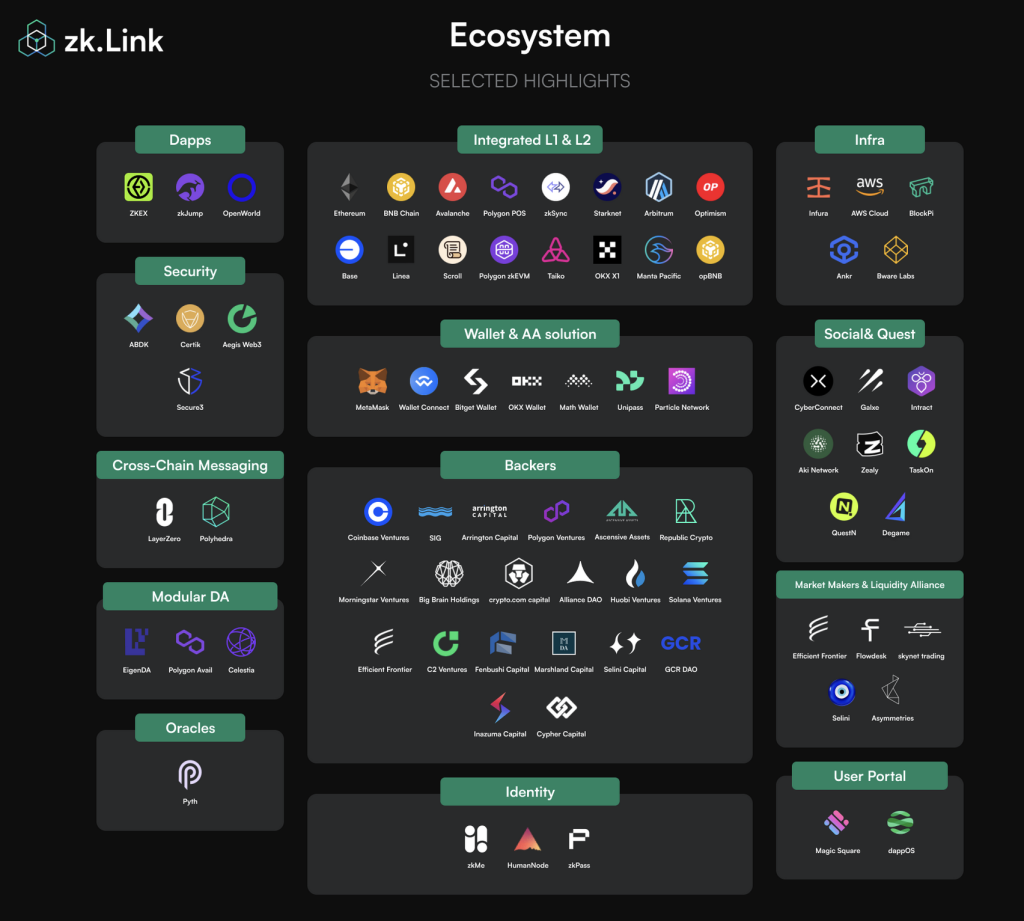Image resolution: width=1024 pixels, height=921 pixels.
Task: Select the Dapps category label
Action: 190,140
